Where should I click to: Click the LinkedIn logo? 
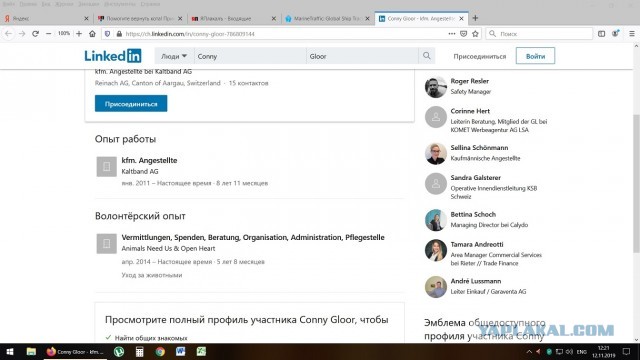(113, 56)
